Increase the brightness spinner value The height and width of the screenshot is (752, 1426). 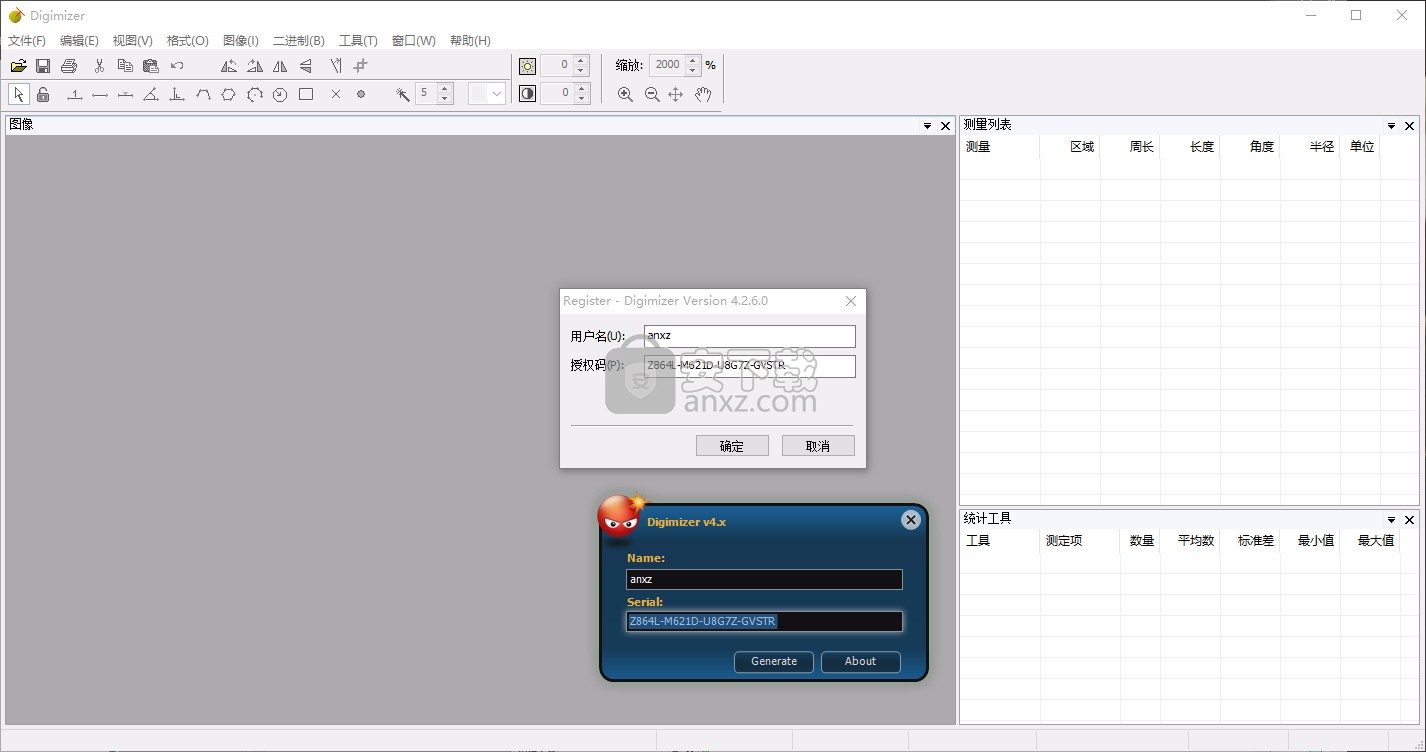pyautogui.click(x=581, y=60)
